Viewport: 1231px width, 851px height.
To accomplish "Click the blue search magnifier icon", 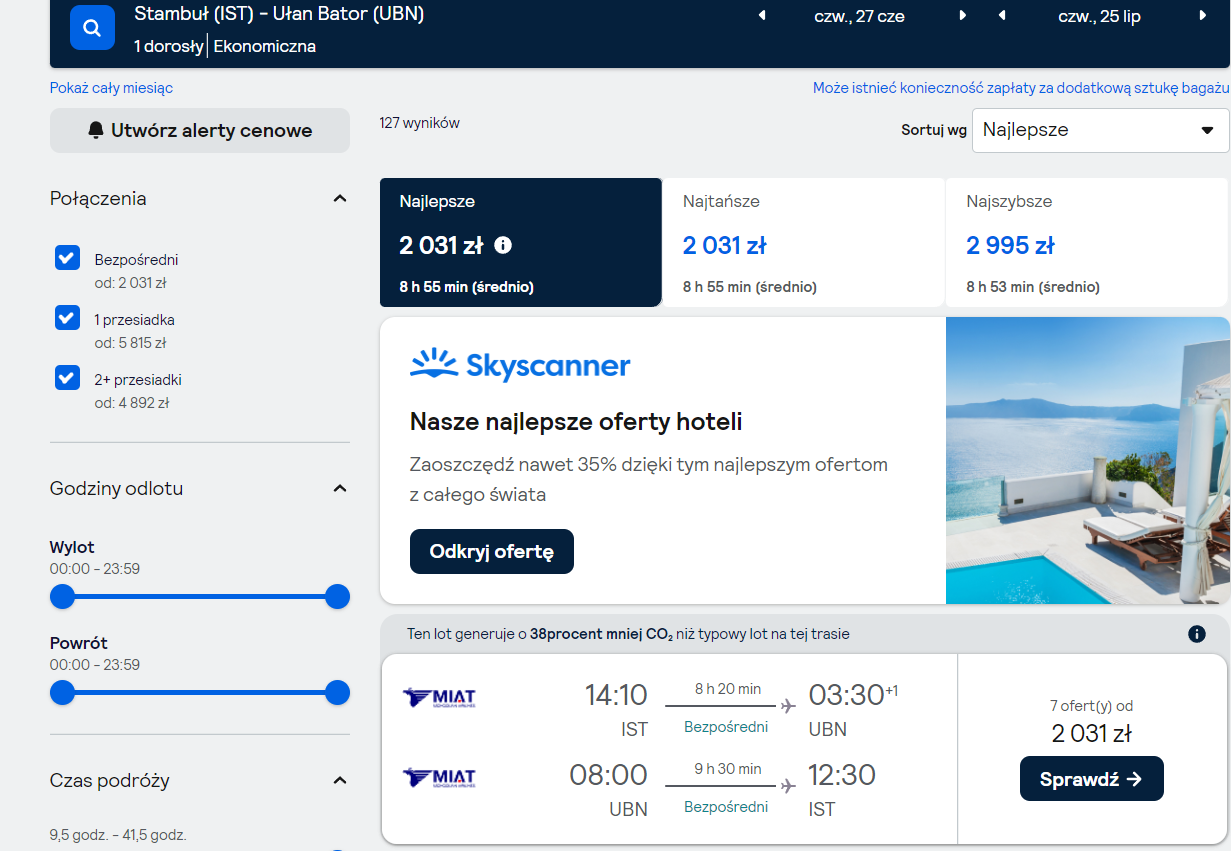I will click(x=92, y=27).
